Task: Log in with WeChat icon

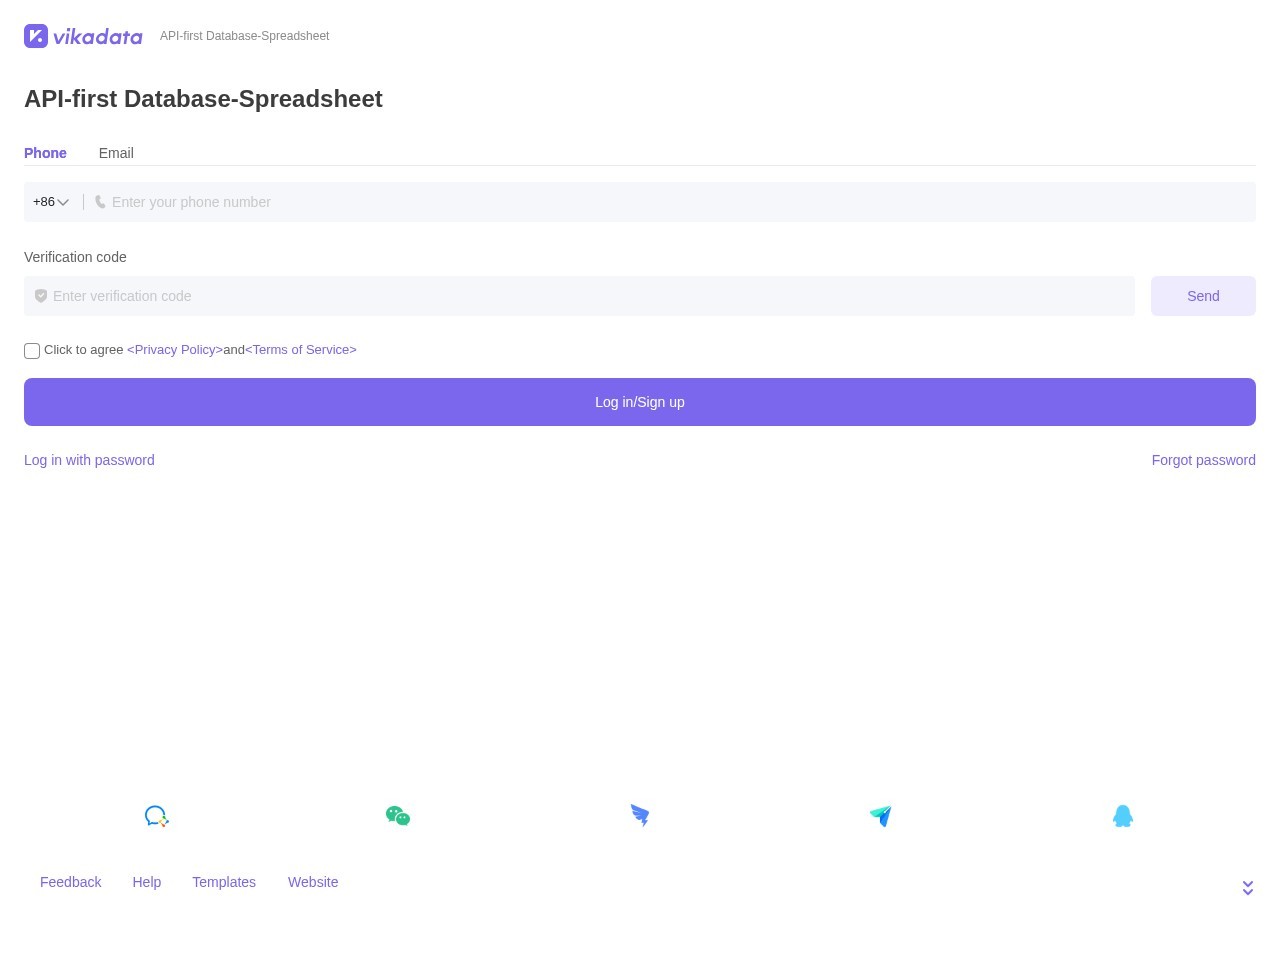Action: tap(398, 816)
